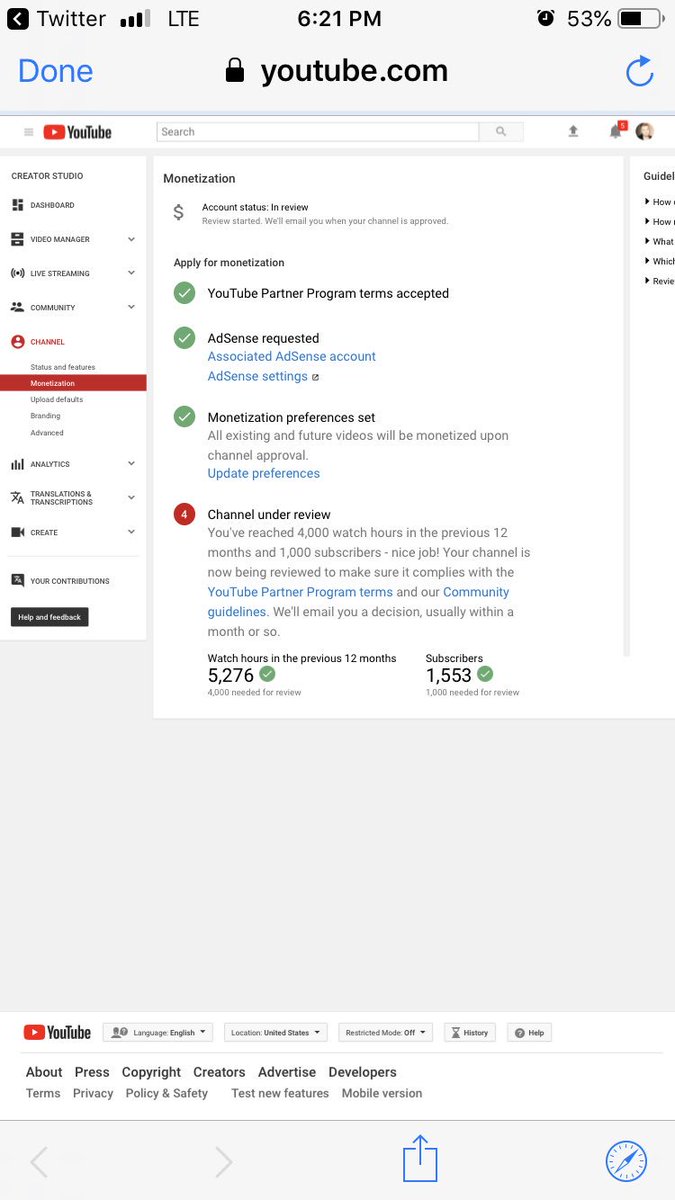Open the AdSense settings link

(258, 376)
